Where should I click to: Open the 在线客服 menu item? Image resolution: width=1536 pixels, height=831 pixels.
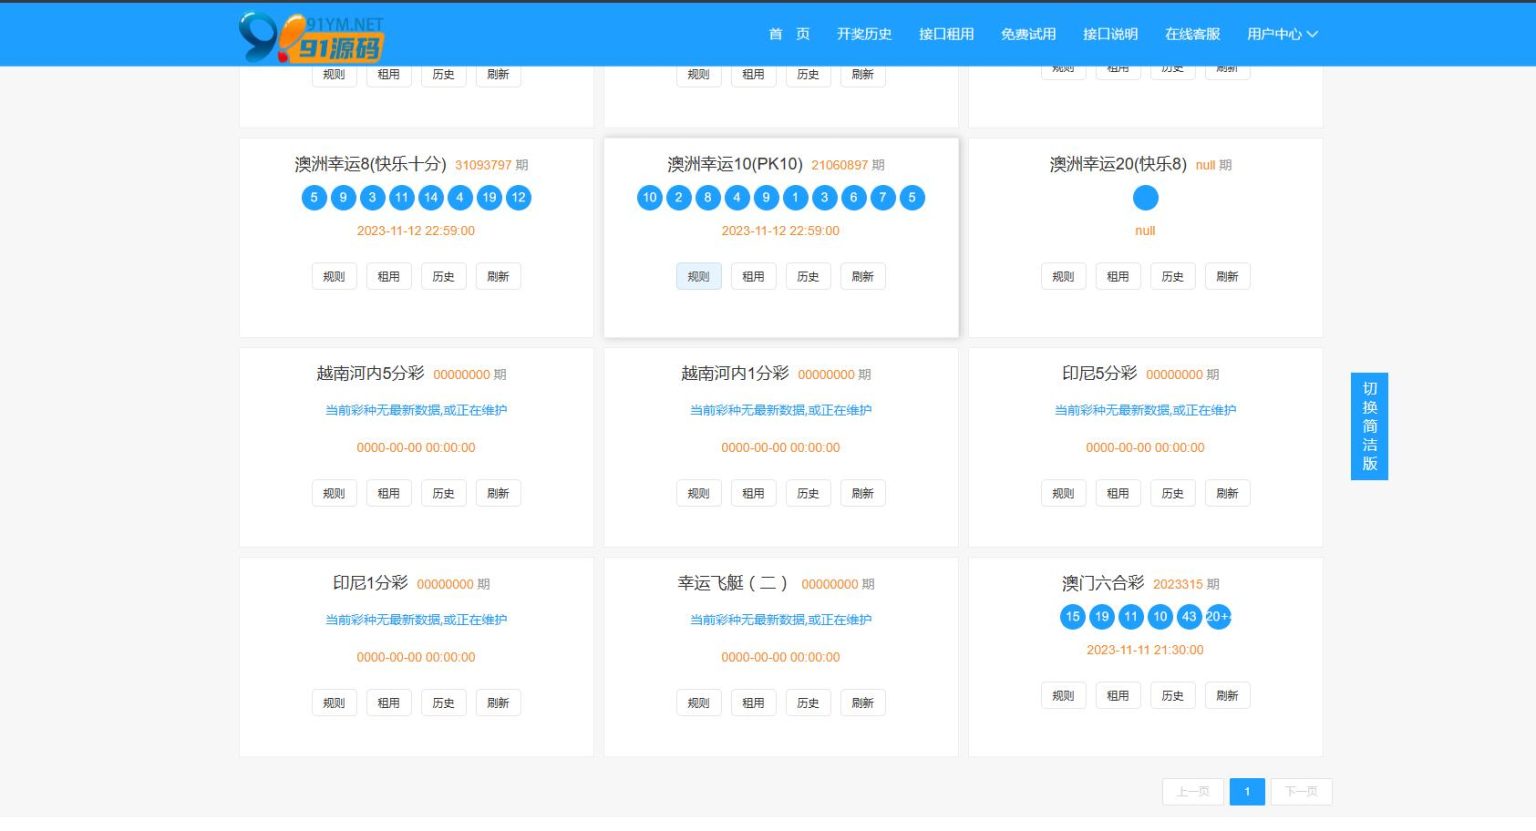(x=1192, y=34)
